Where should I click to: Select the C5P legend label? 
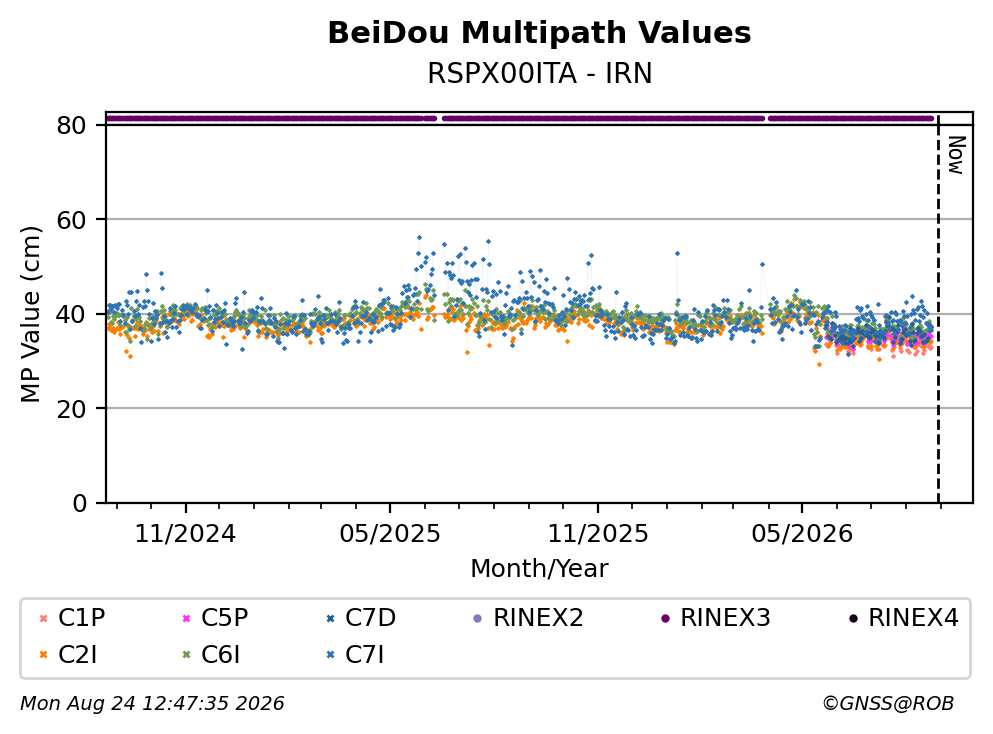(x=225, y=617)
